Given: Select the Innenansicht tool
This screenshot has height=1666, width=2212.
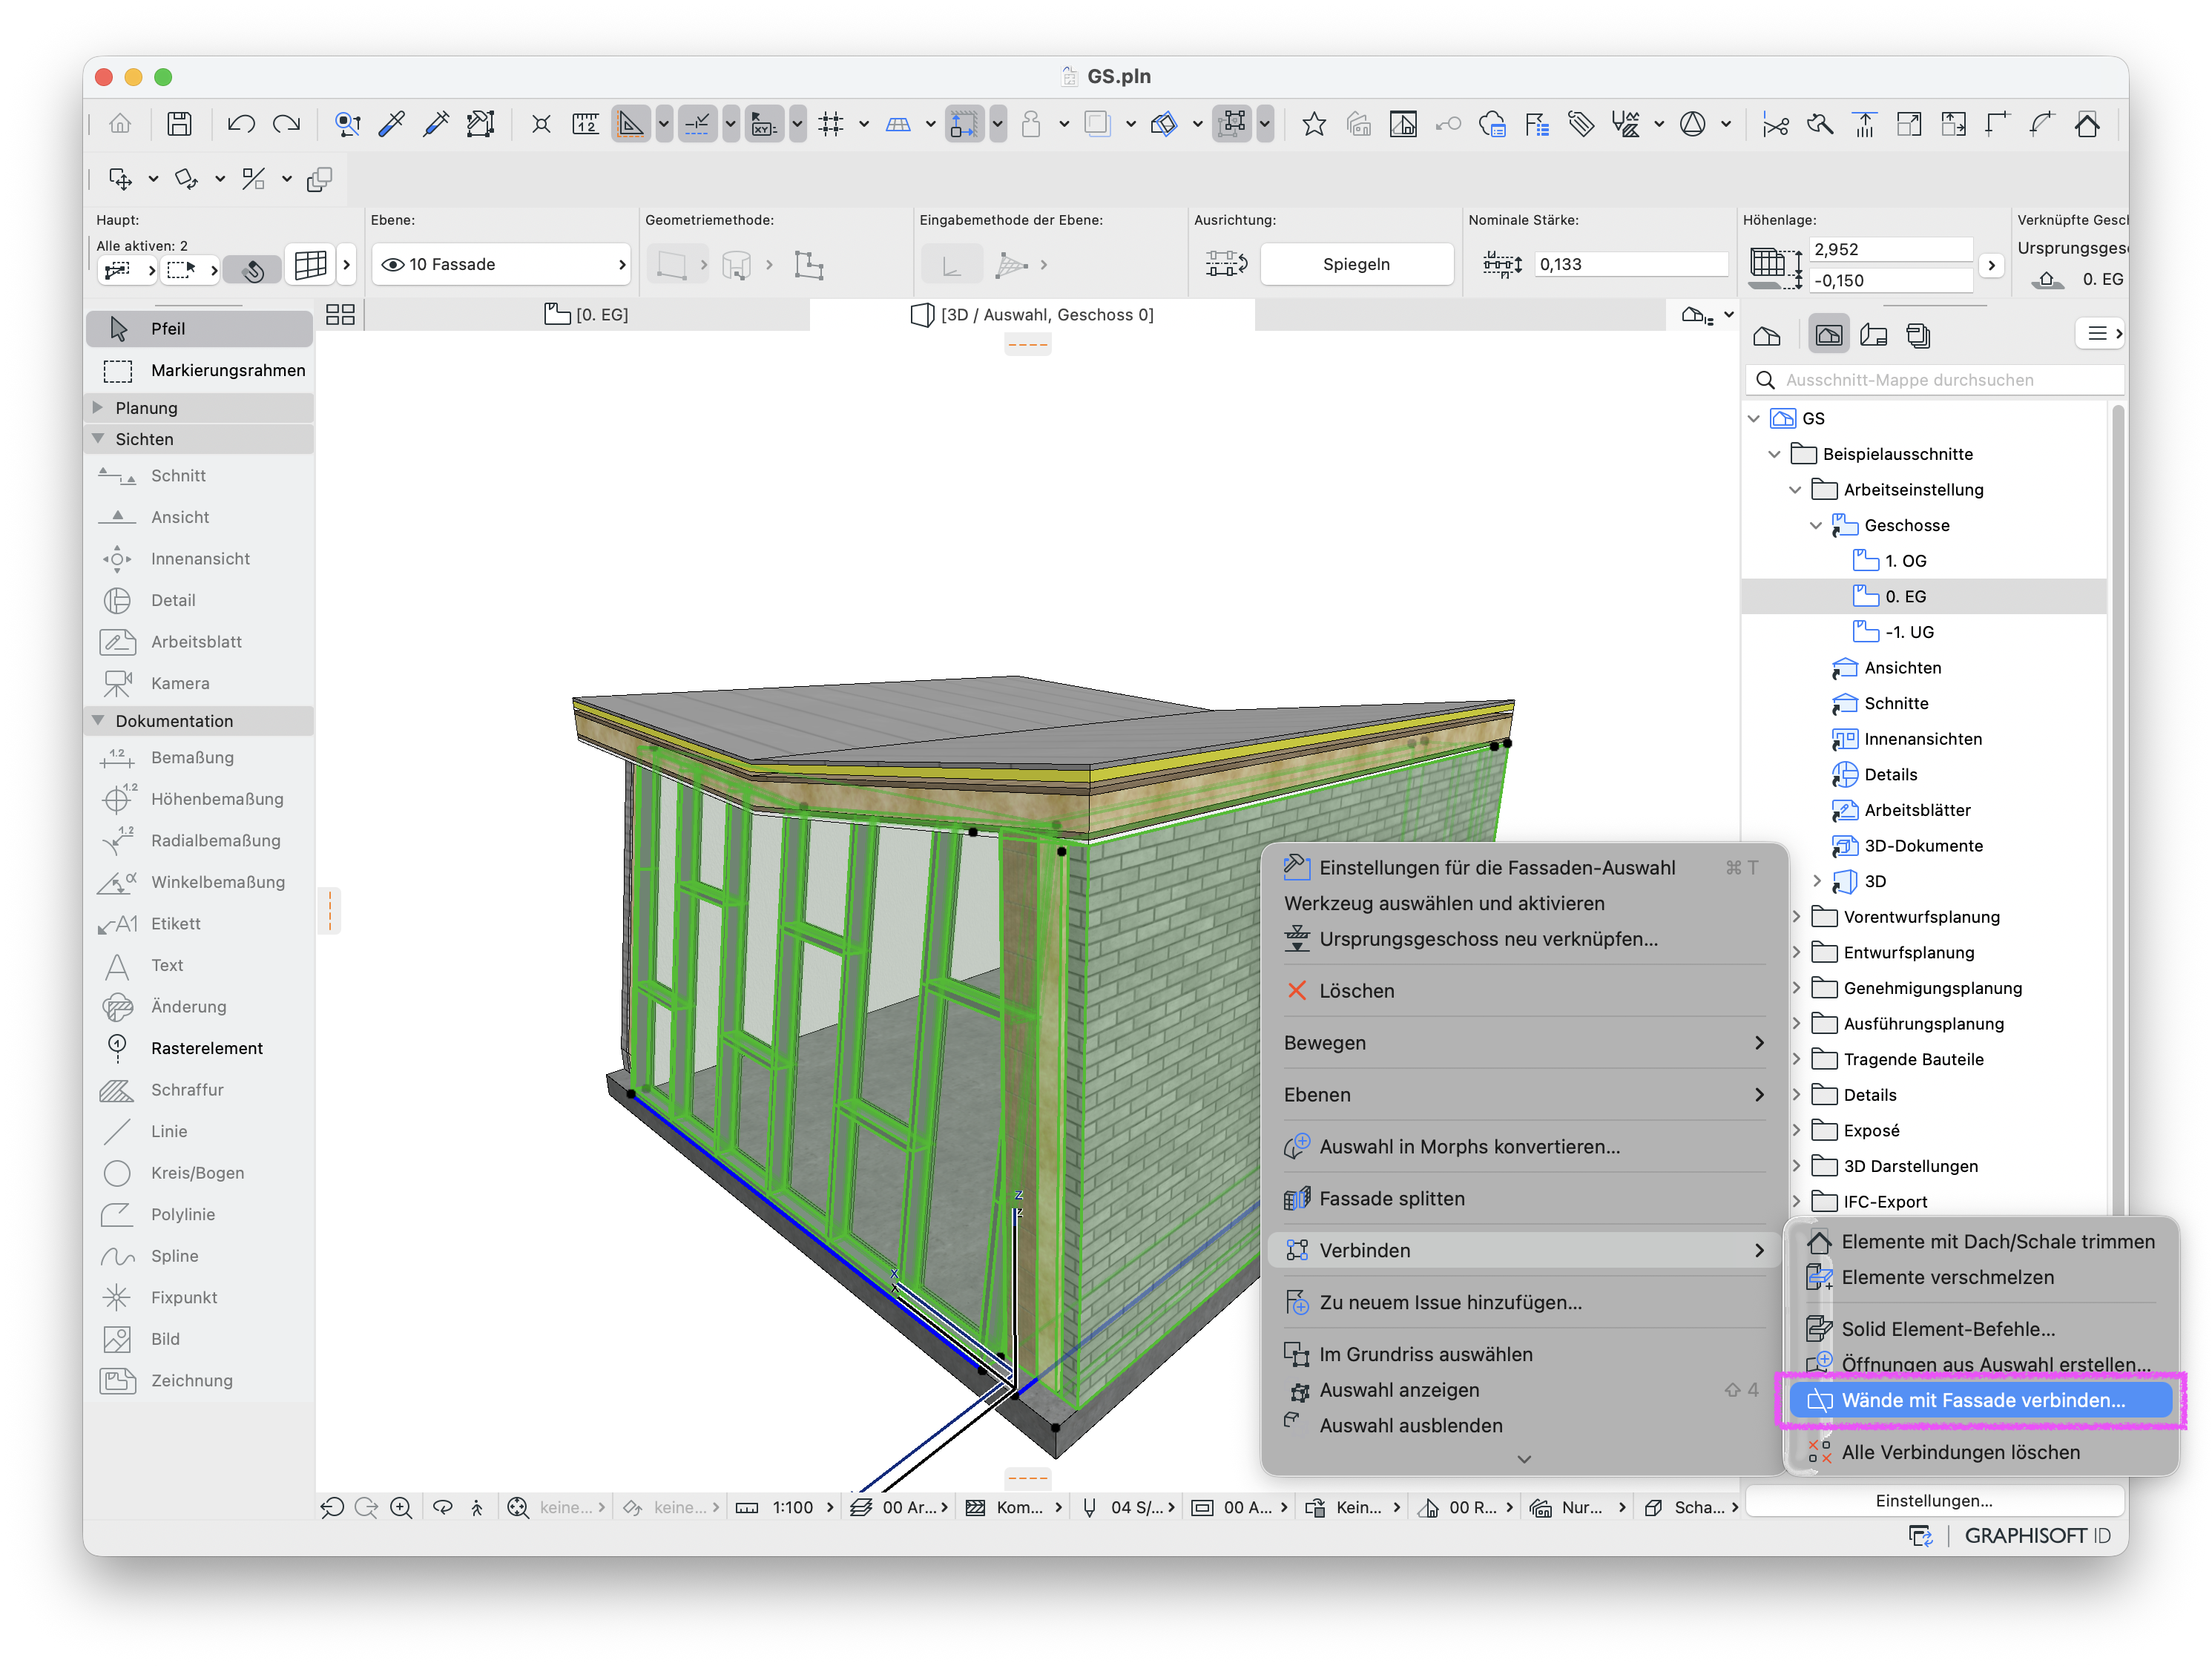Looking at the screenshot, I should pyautogui.click(x=200, y=559).
